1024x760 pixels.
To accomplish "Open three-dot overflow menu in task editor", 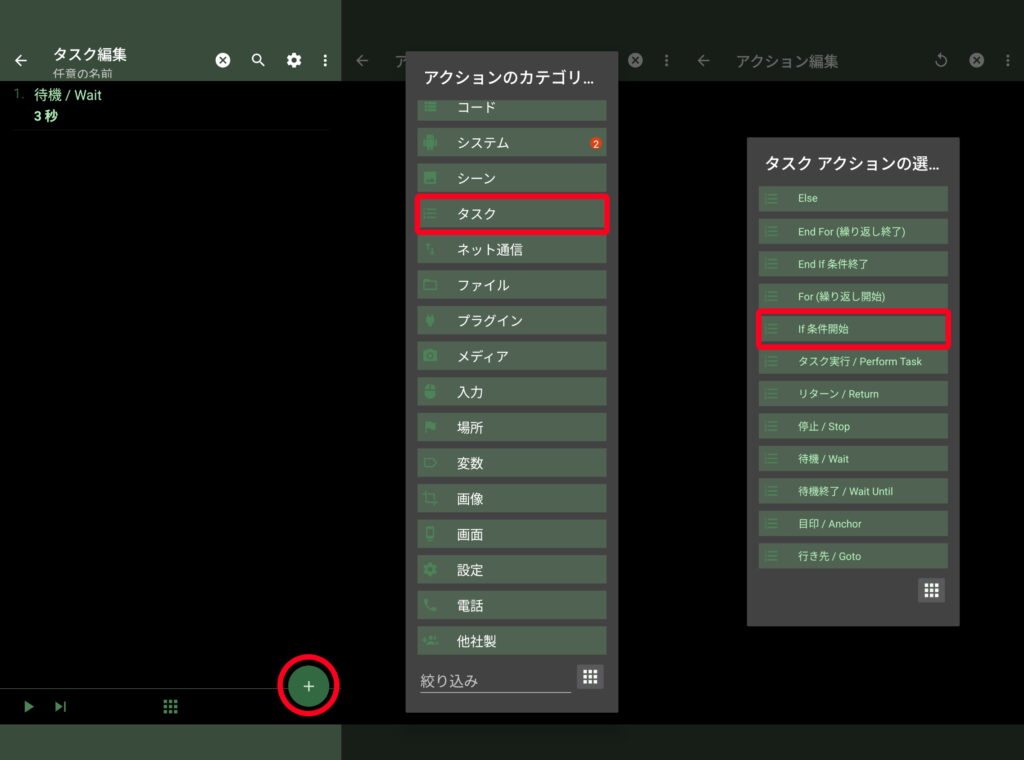I will [x=325, y=61].
